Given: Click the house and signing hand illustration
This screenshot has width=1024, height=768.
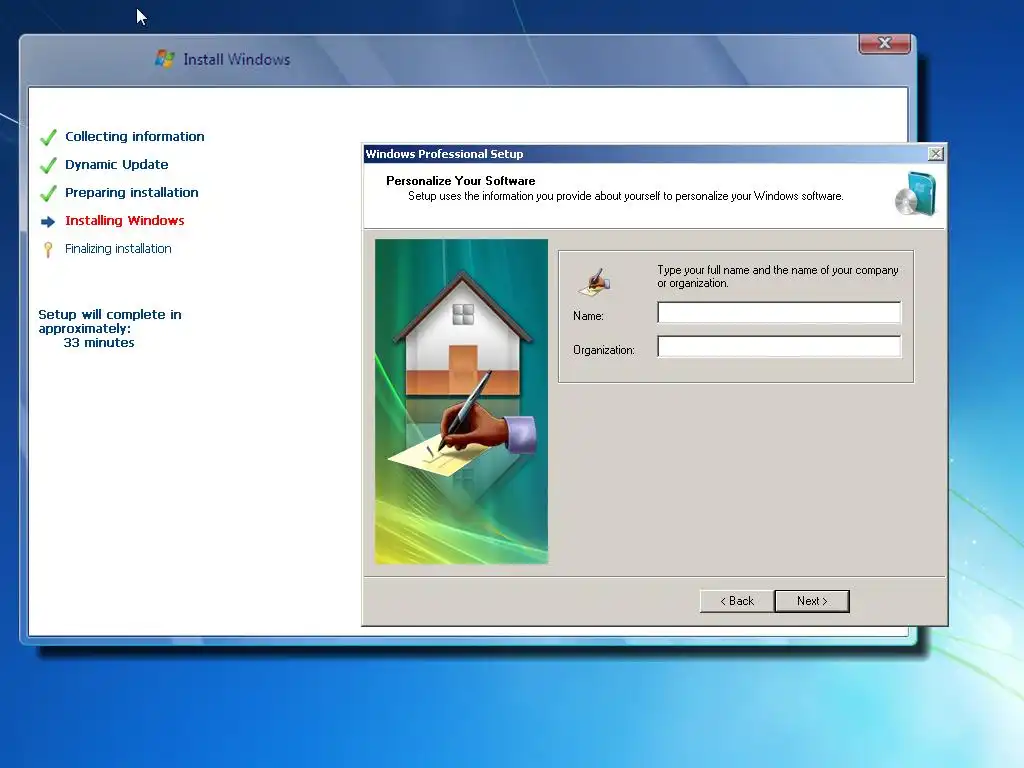Looking at the screenshot, I should 461,401.
